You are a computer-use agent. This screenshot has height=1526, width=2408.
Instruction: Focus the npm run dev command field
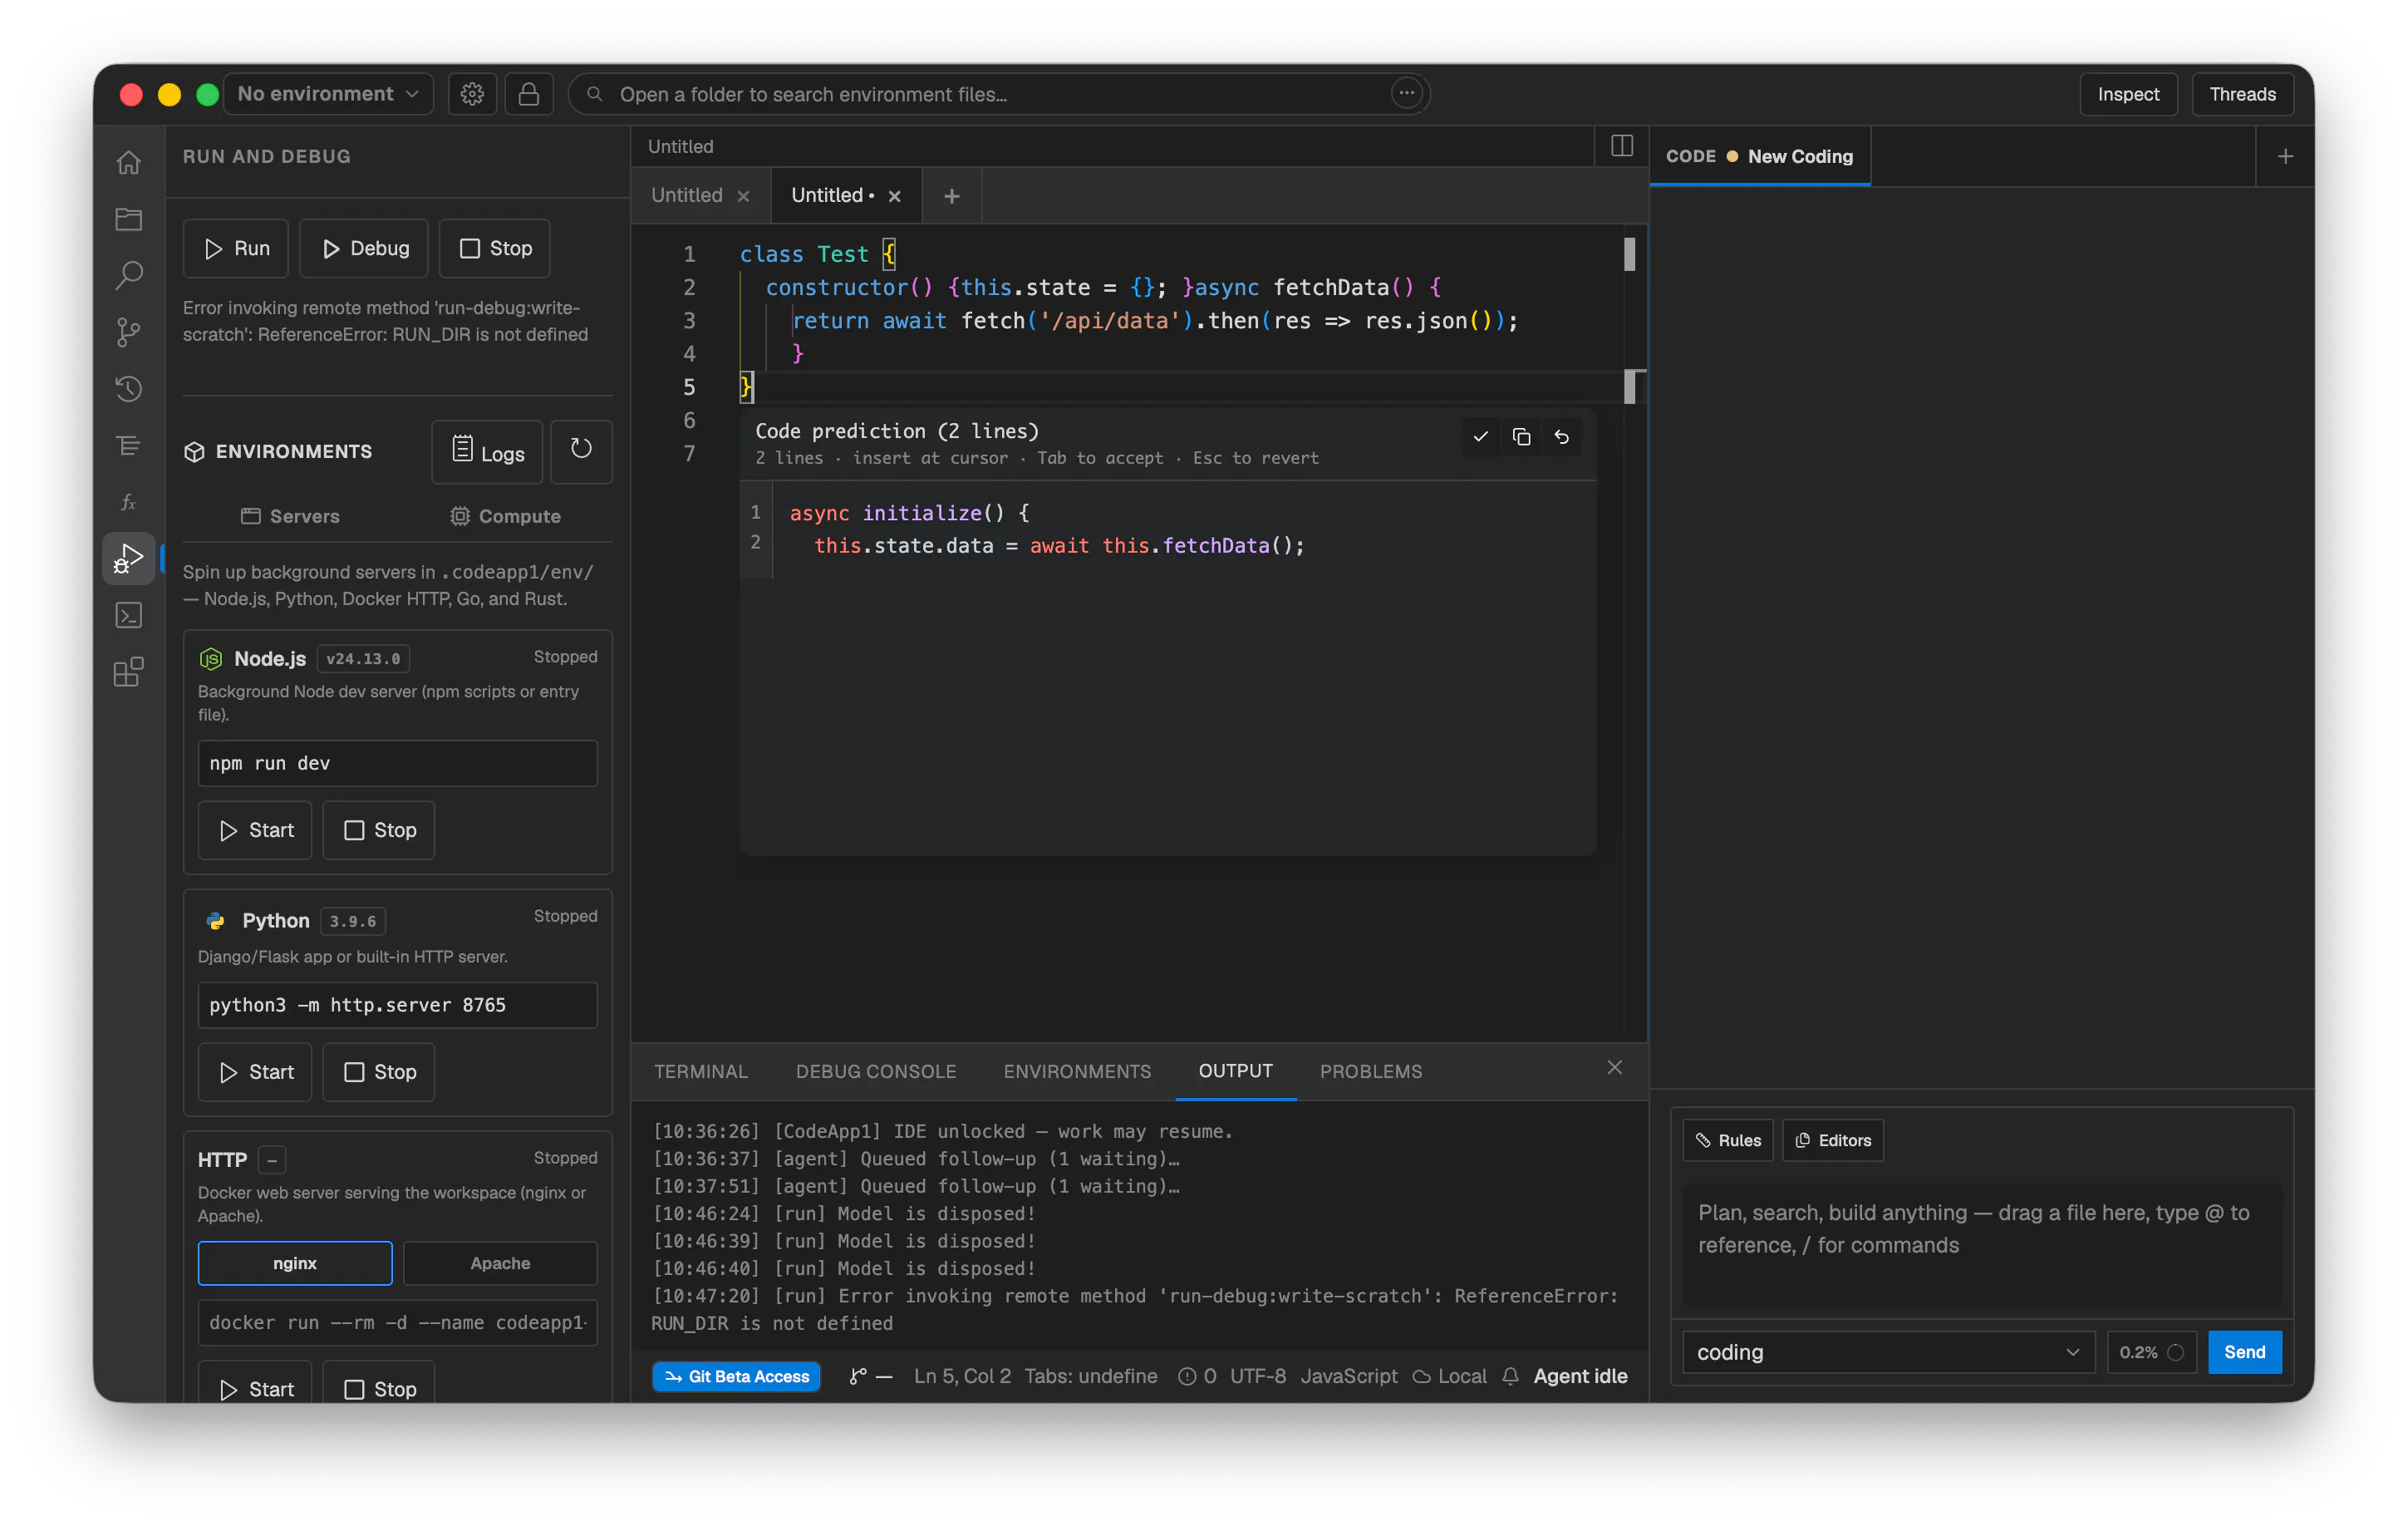(x=397, y=763)
